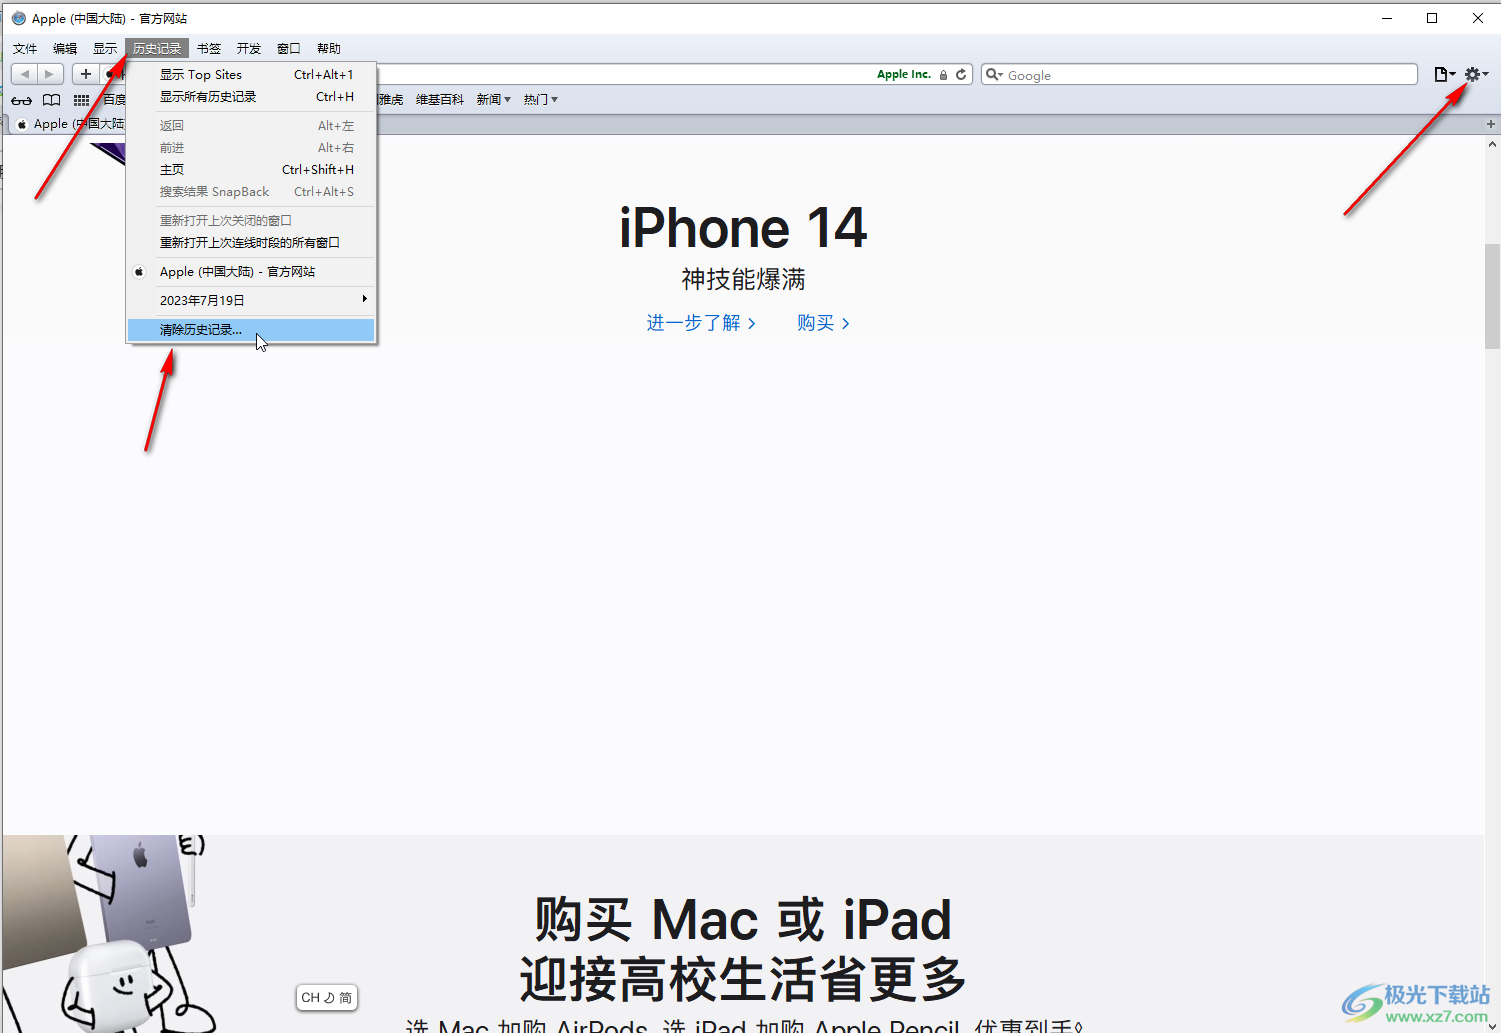Click the 进一步了解 iPhone 14 link
This screenshot has width=1501, height=1033.
click(701, 323)
